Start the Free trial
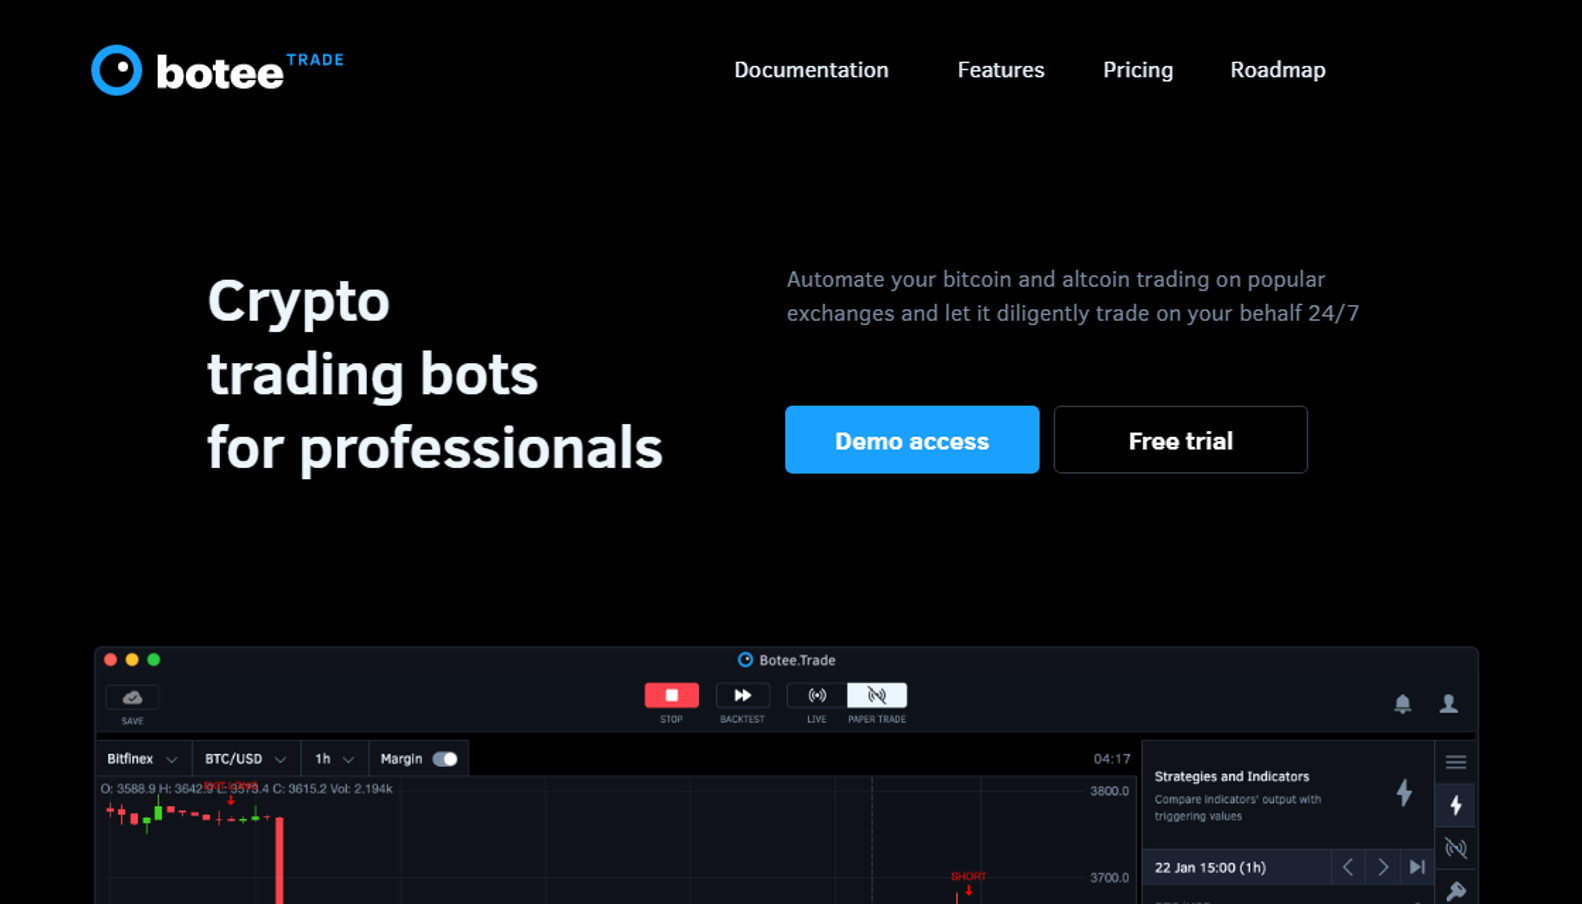Image resolution: width=1582 pixels, height=904 pixels. click(x=1180, y=440)
